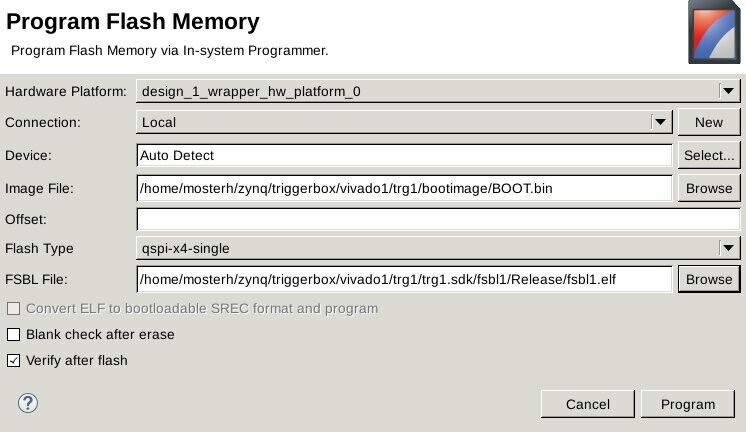Click the empty Offset input field
The image size is (746, 432).
(438, 219)
